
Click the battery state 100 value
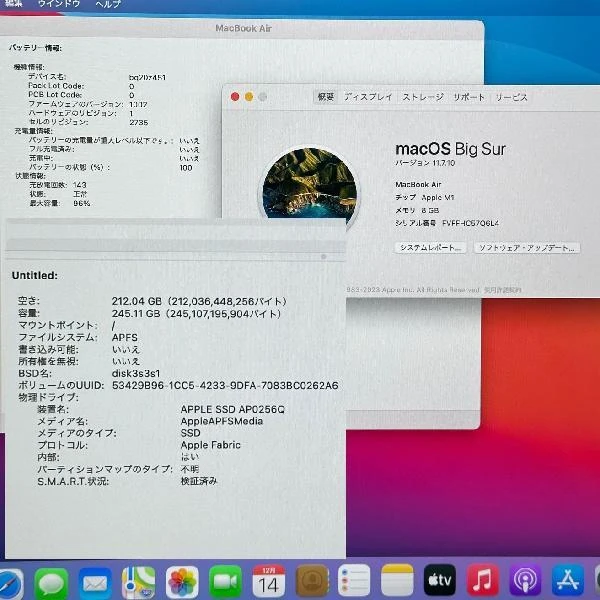[x=186, y=168]
